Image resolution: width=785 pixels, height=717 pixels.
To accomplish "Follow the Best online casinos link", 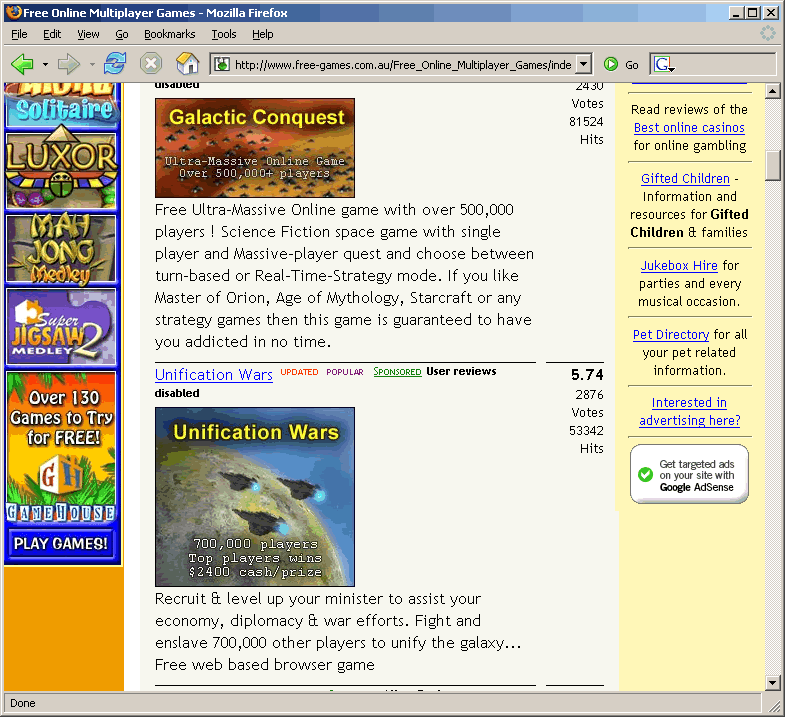I will point(689,128).
